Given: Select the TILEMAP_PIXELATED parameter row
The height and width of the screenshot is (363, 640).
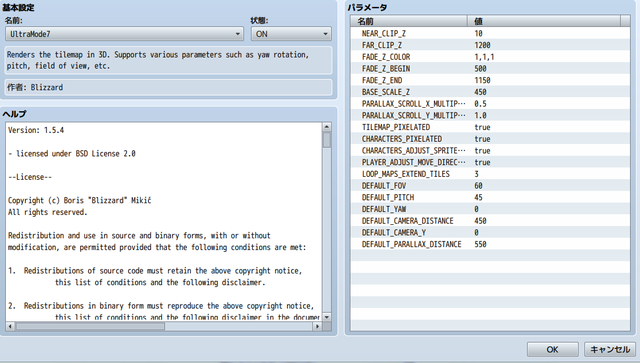Looking at the screenshot, I should coord(490,127).
